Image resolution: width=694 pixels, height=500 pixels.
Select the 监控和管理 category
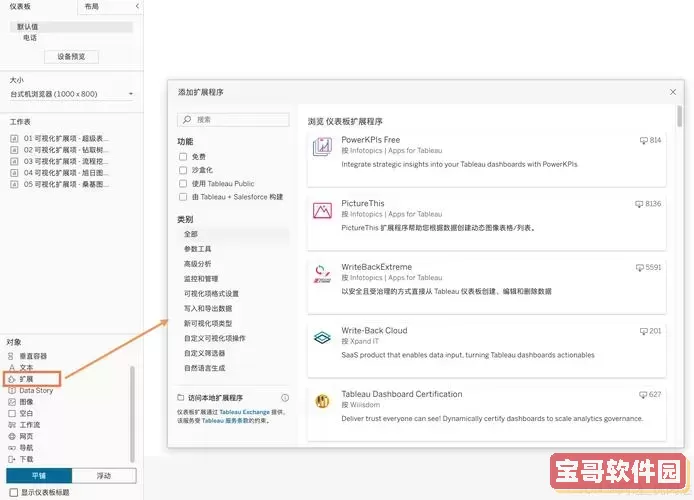(x=201, y=279)
